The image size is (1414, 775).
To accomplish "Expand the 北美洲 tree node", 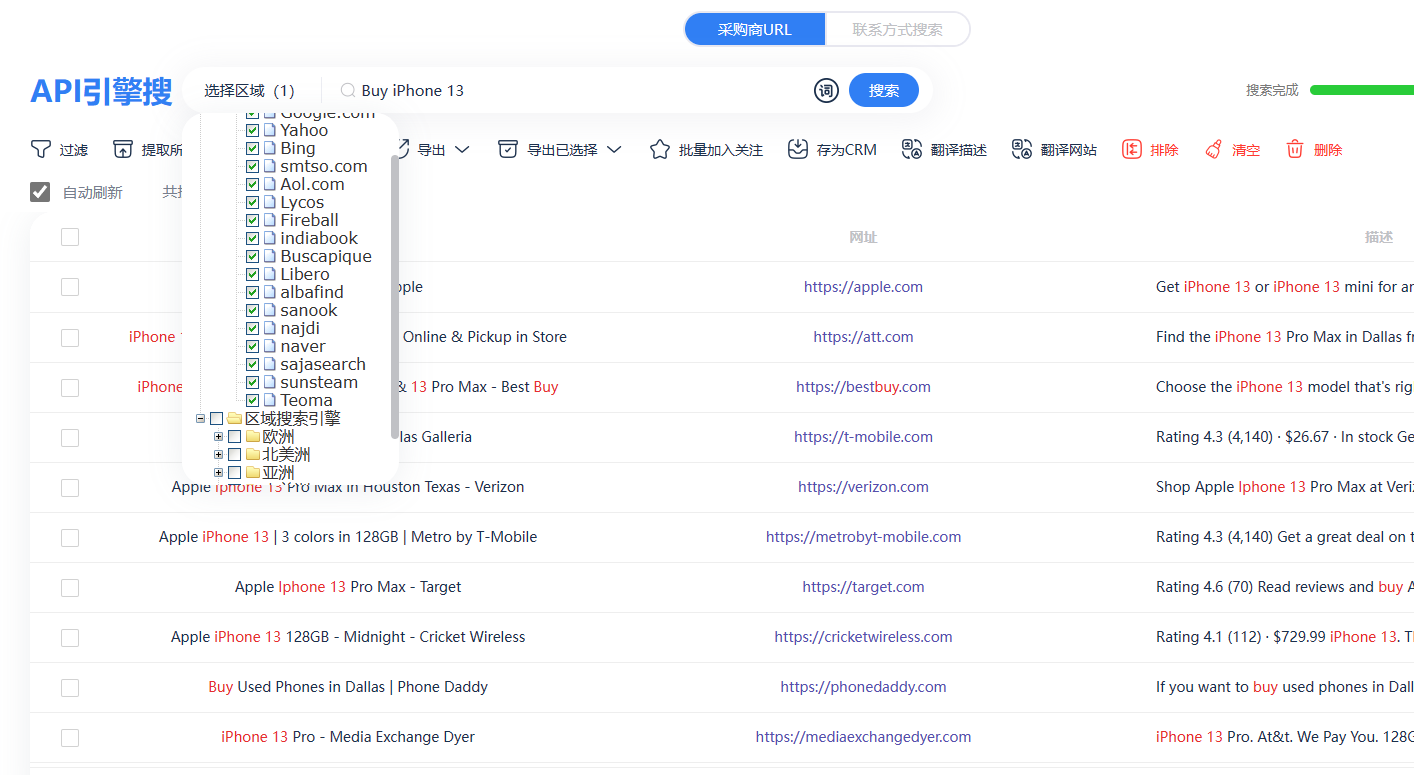I will pos(218,454).
